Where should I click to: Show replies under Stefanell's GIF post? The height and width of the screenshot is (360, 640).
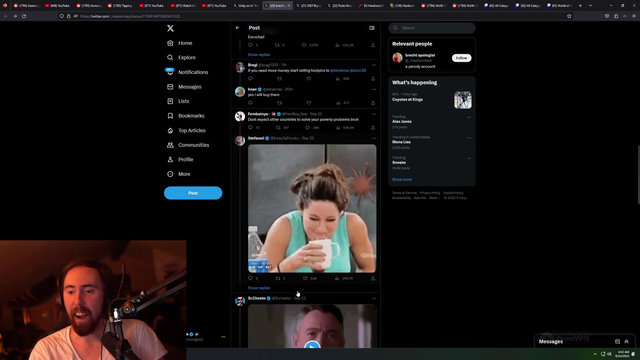pyautogui.click(x=259, y=288)
